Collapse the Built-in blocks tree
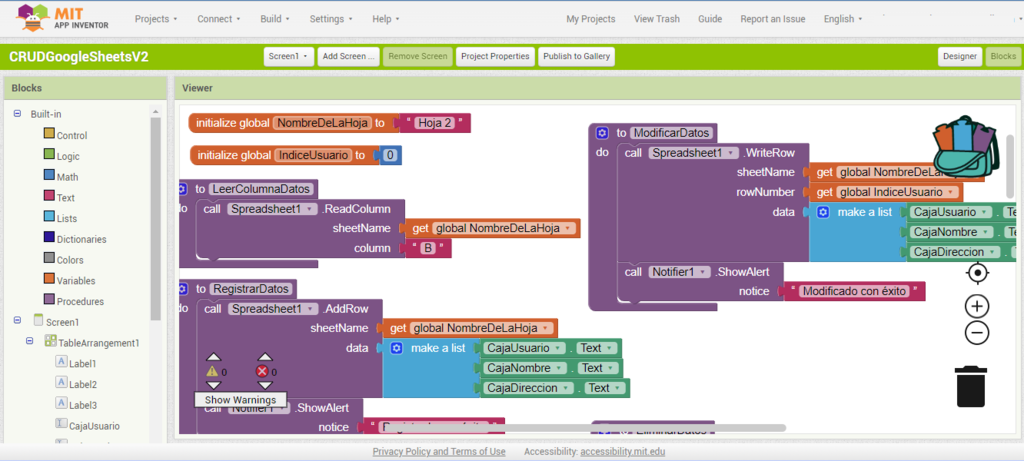The height and width of the screenshot is (461, 1024). pyautogui.click(x=18, y=114)
